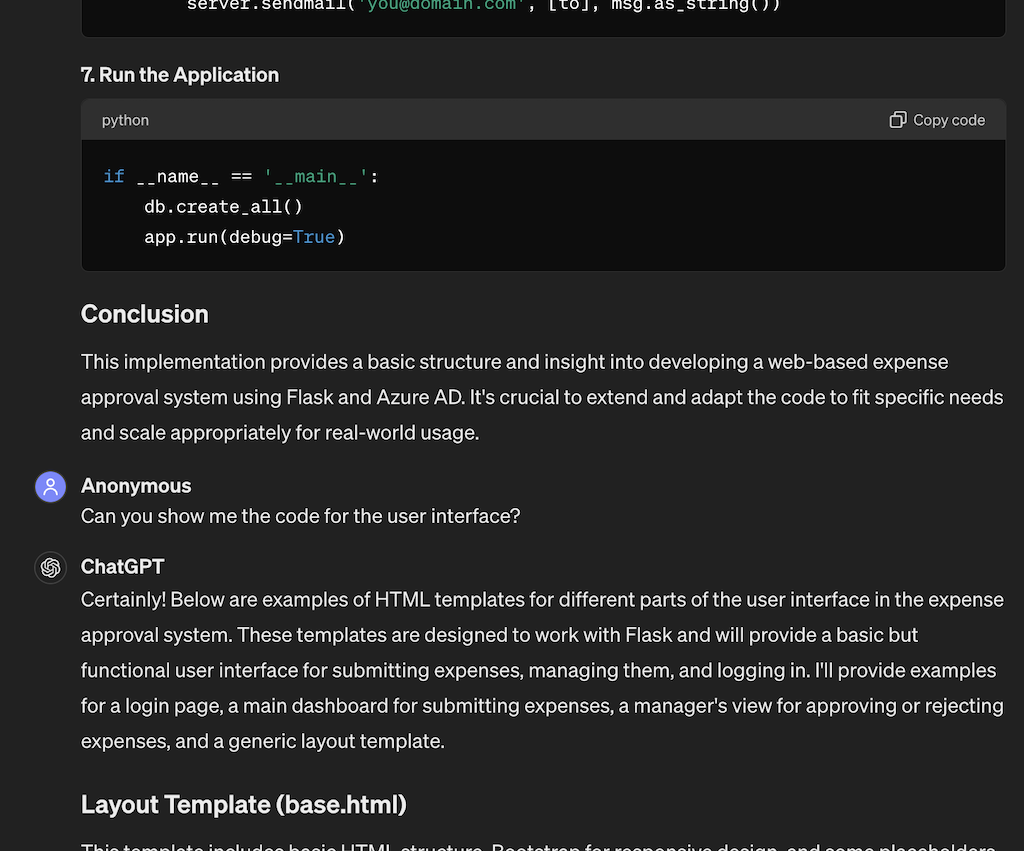Click the ChatGPT logo avatar
1024x851 pixels.
[x=50, y=567]
